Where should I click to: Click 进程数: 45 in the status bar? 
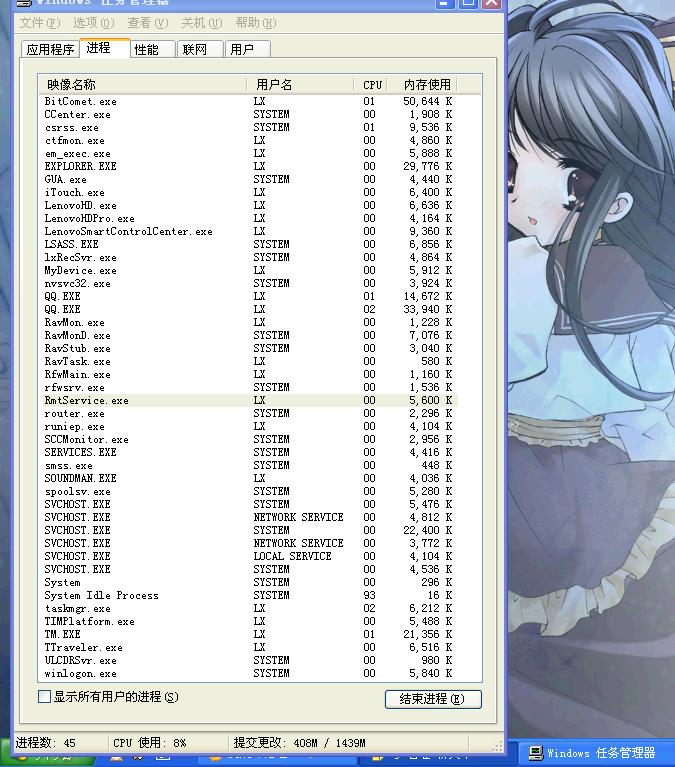[x=45, y=743]
